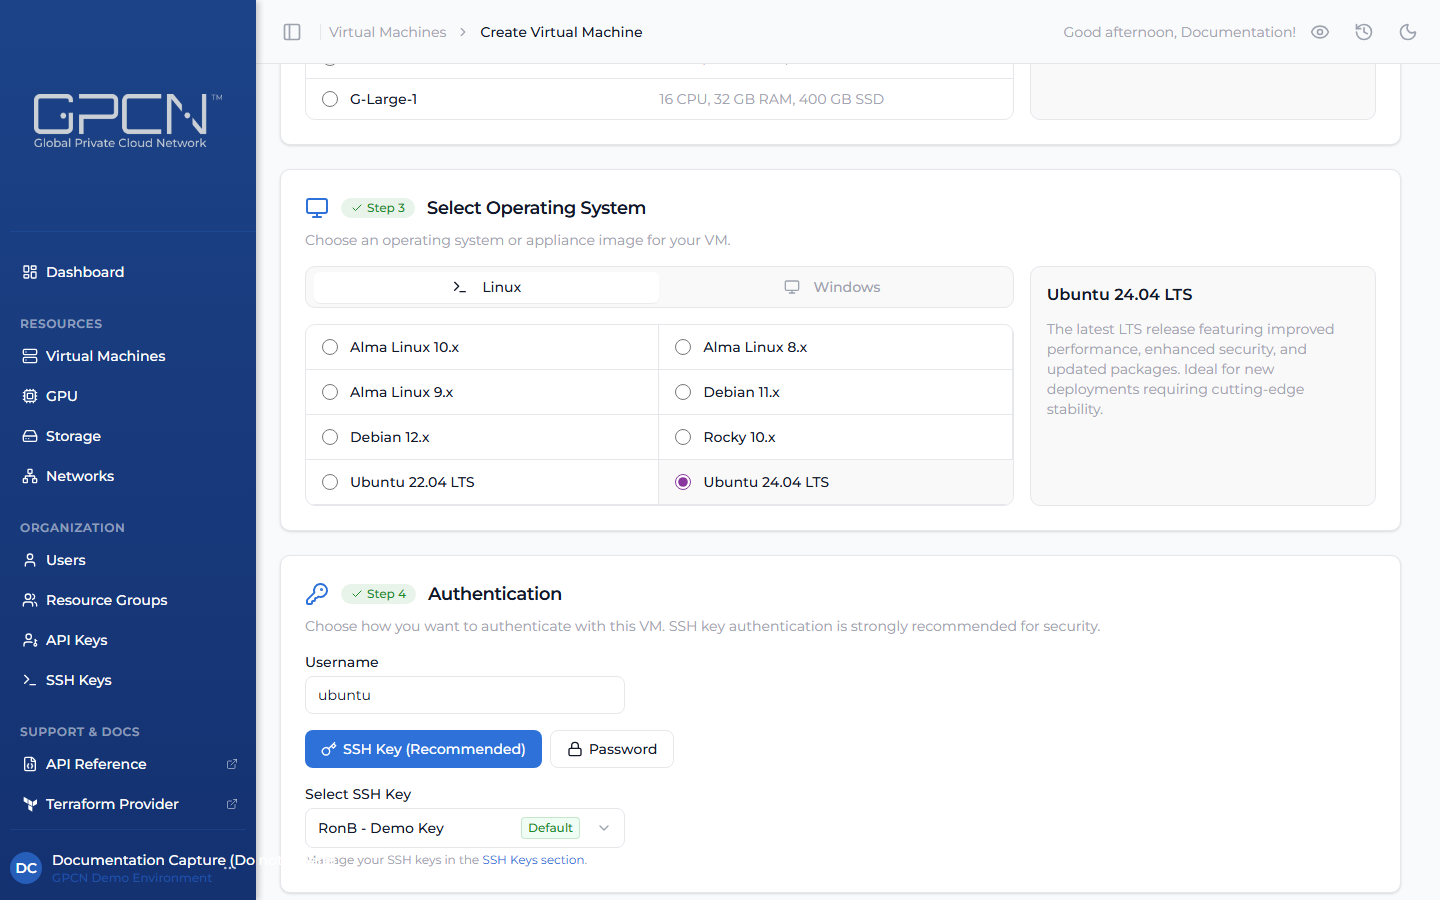Select the G-Large-1 size radio button
This screenshot has width=1440, height=900.
click(x=330, y=99)
